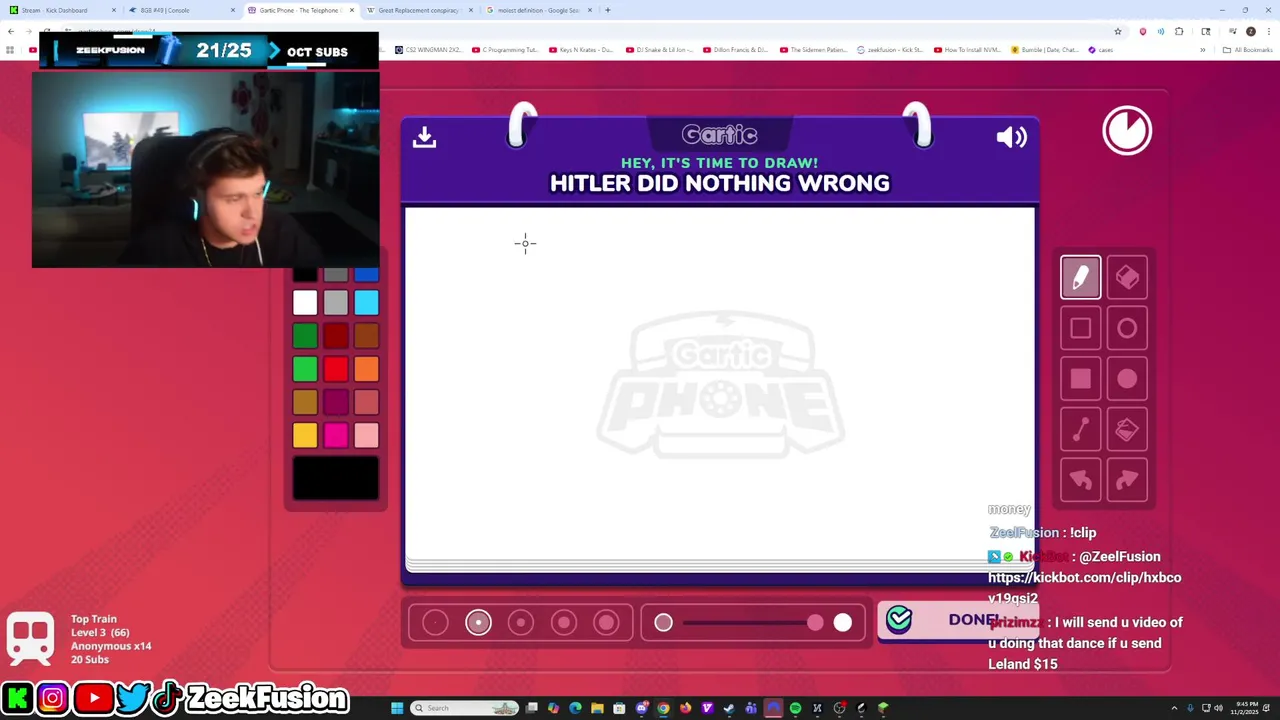Download the drawing with the save icon
Screen dimensions: 1280x720
[x=424, y=137]
